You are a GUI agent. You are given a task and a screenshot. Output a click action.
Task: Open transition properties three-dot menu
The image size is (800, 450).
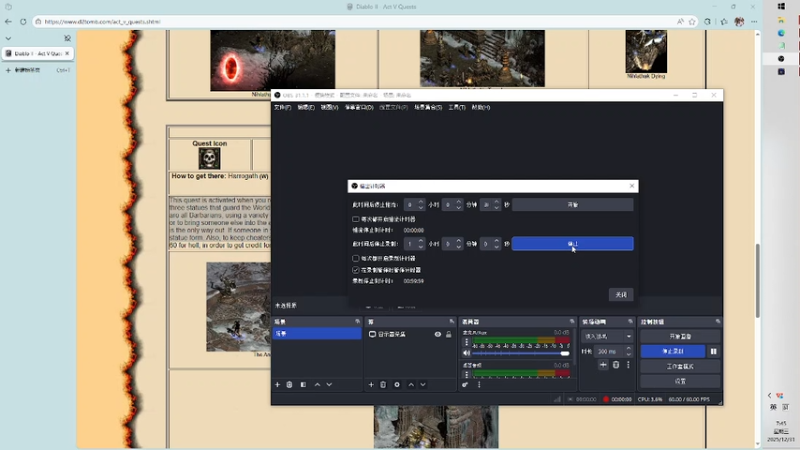coord(628,365)
